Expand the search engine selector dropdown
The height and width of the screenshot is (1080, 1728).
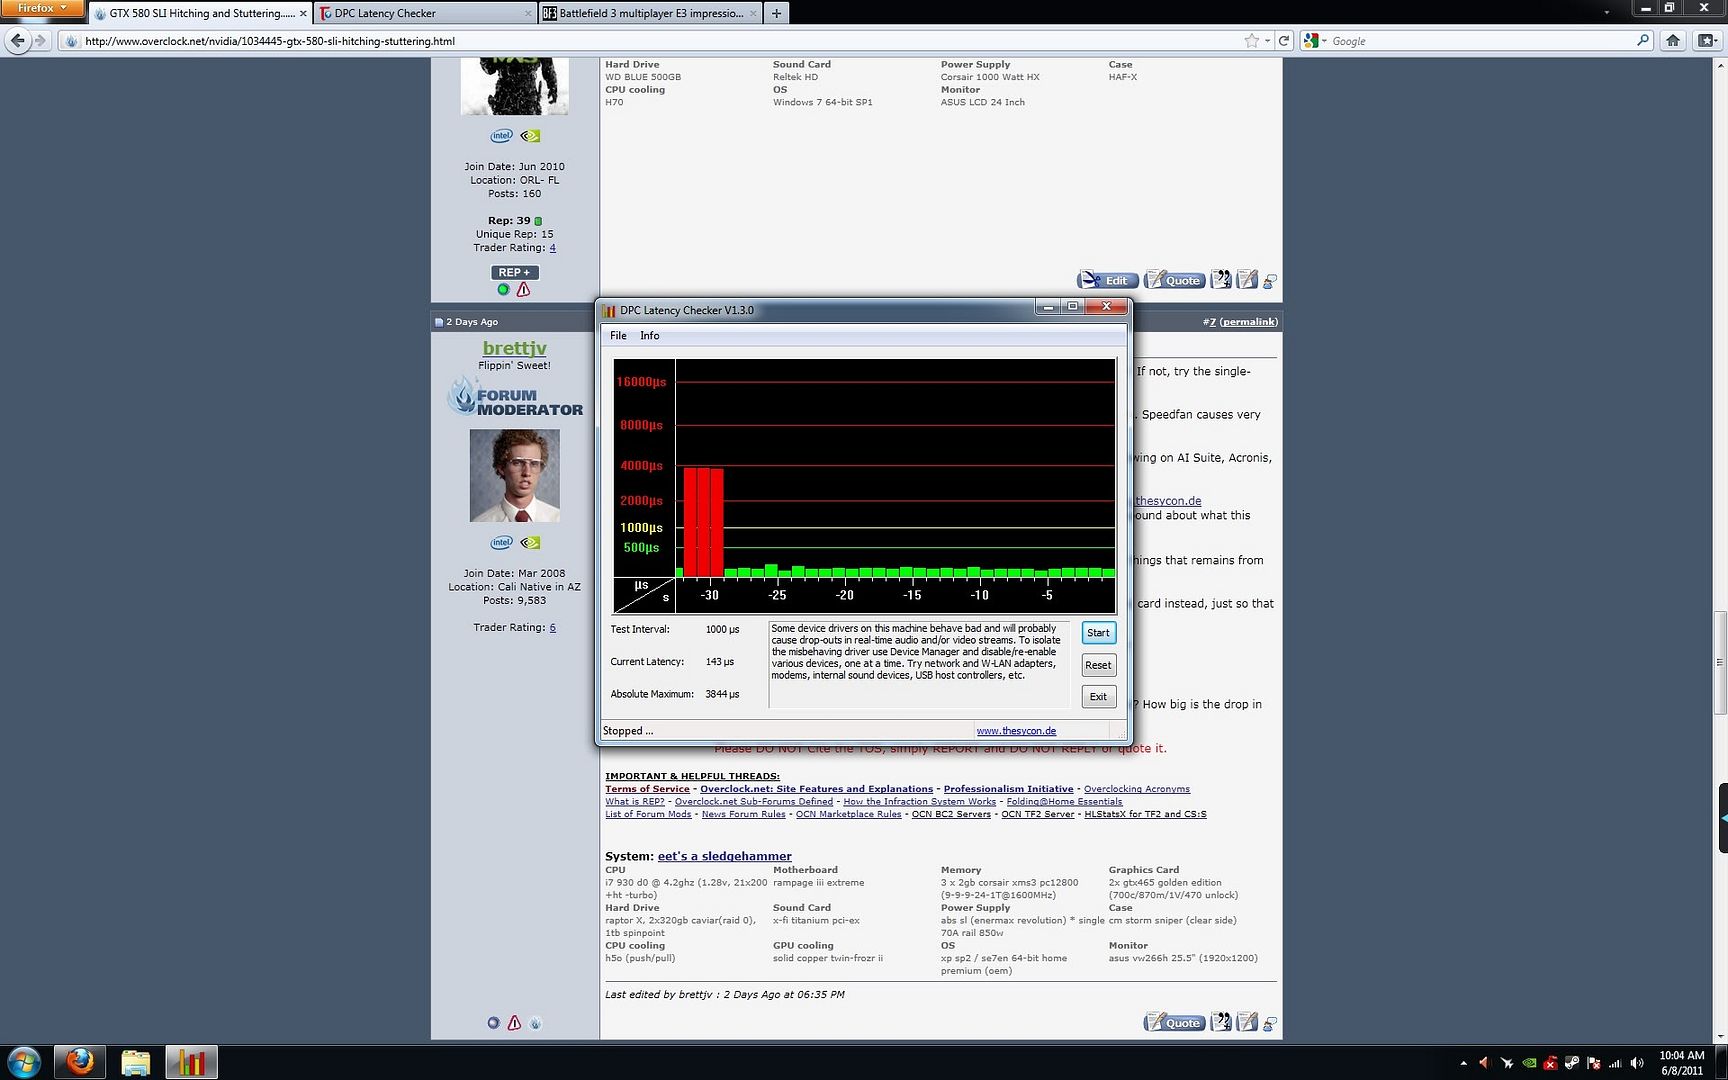click(1314, 41)
